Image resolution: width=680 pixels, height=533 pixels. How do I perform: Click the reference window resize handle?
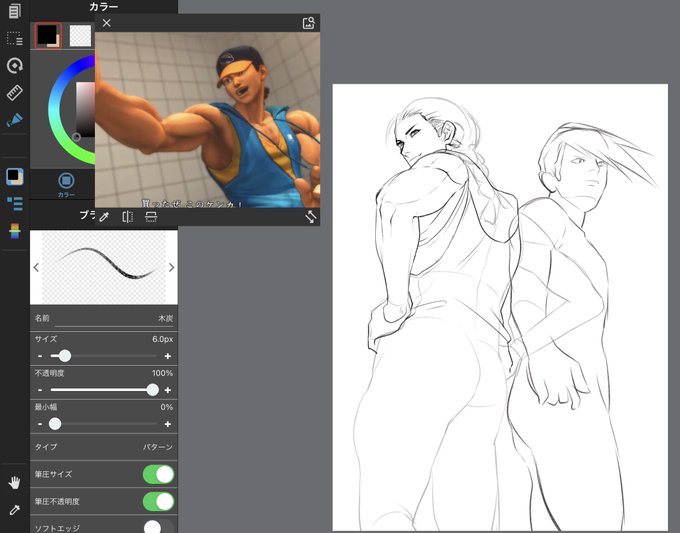pyautogui.click(x=311, y=217)
